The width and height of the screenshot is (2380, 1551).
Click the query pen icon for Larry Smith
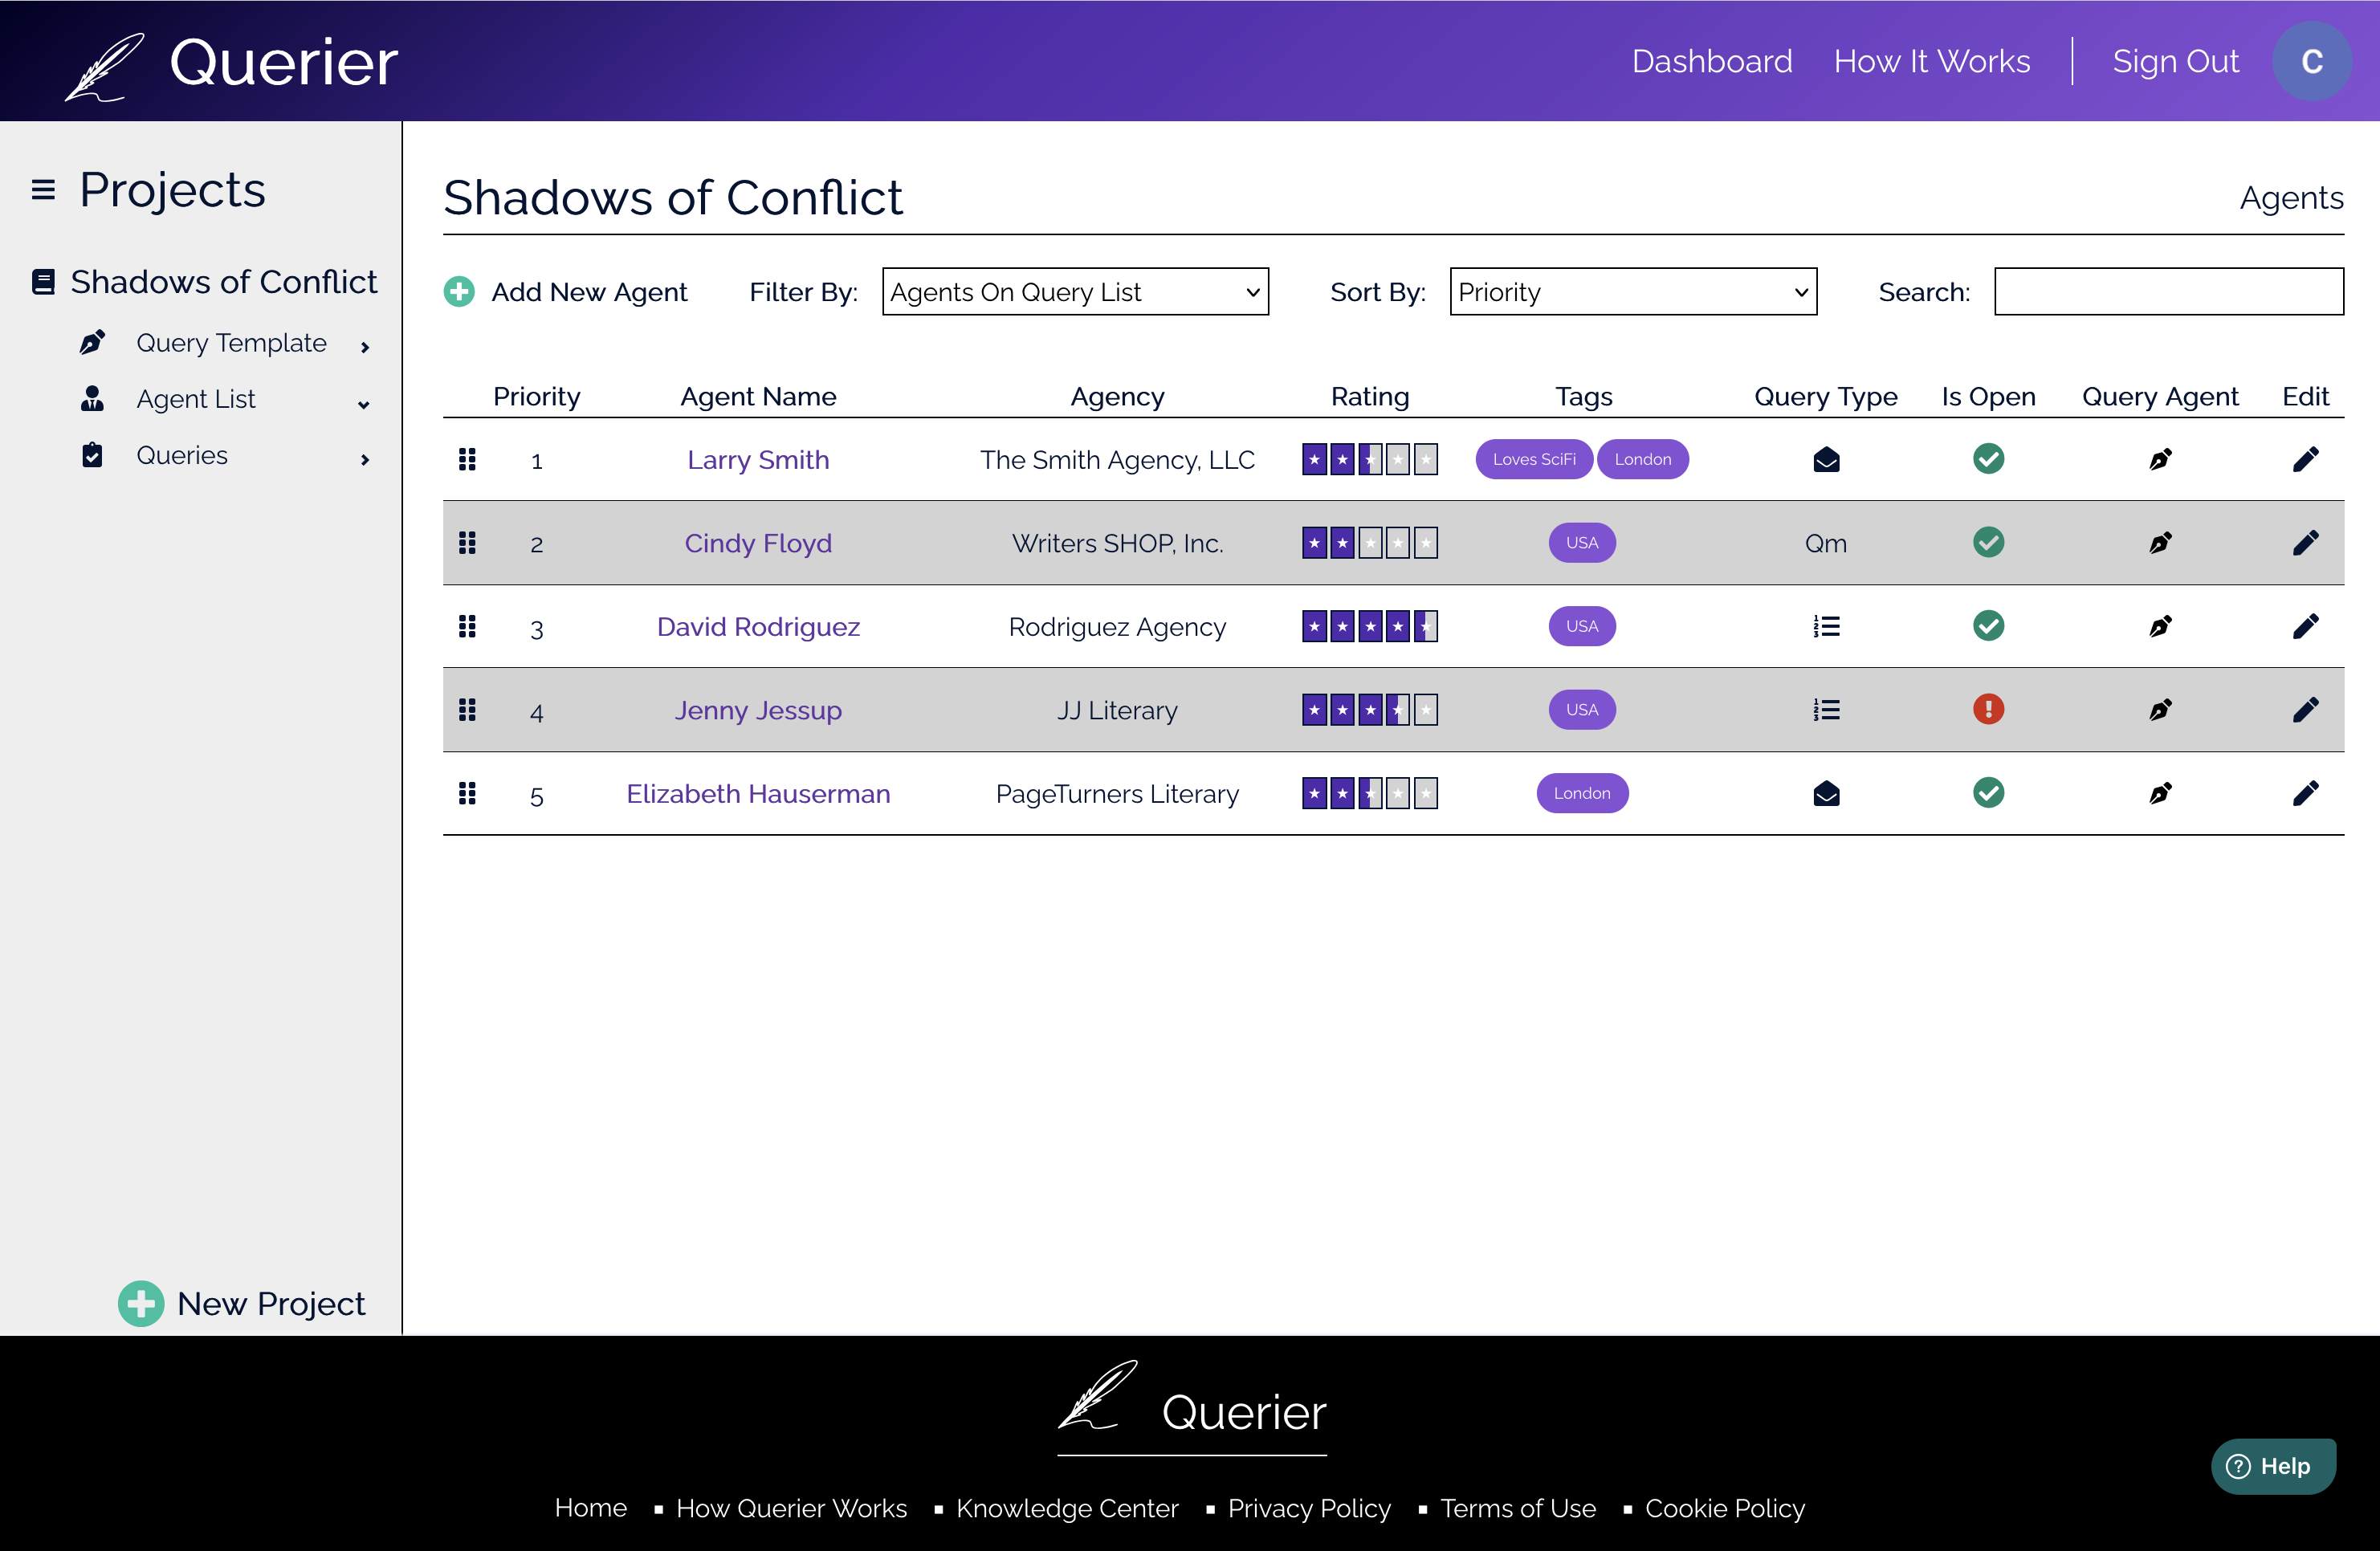2160,460
